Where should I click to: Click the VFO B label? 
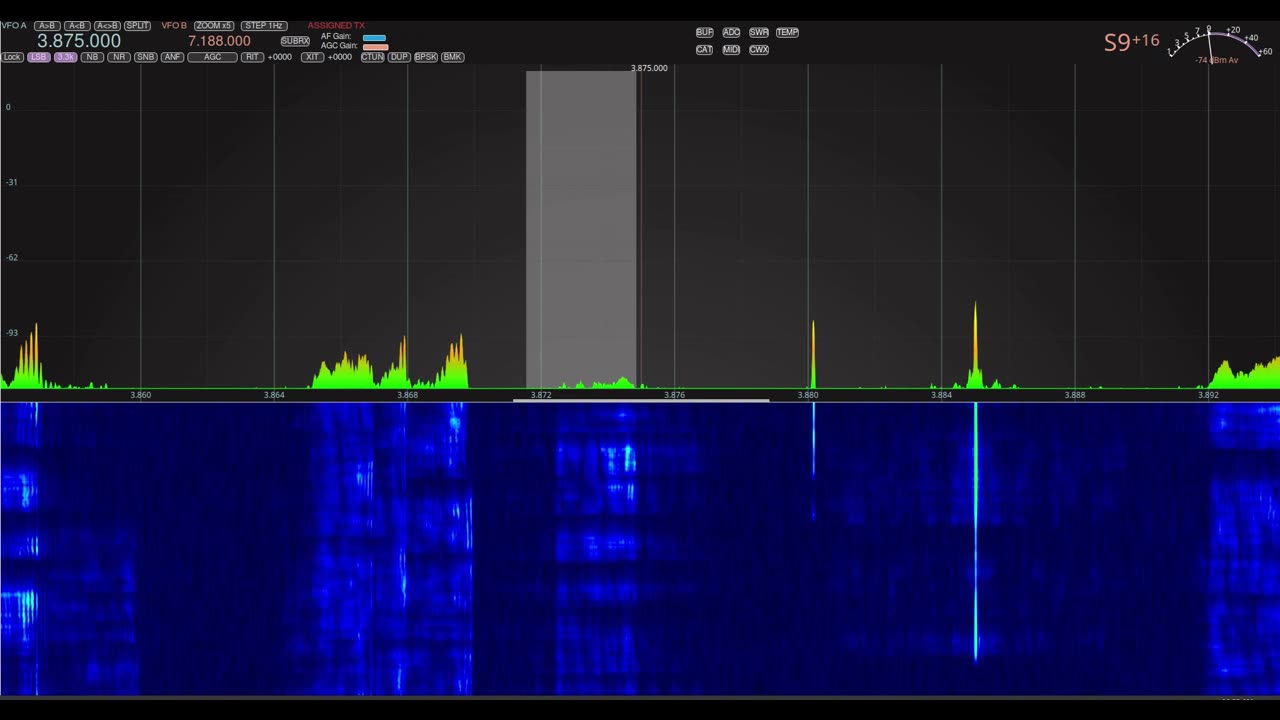click(x=174, y=26)
